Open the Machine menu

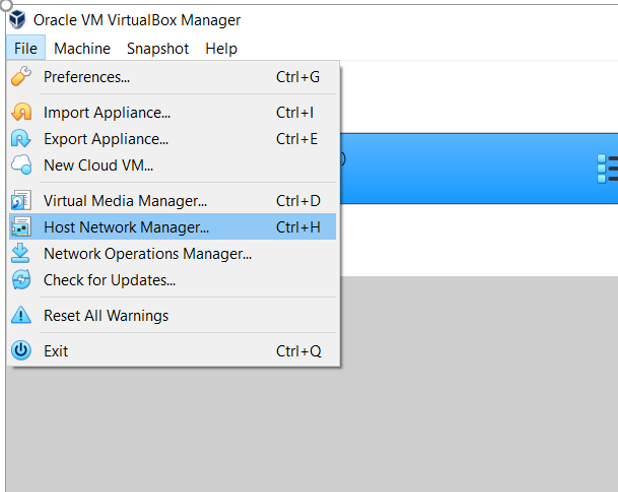(x=82, y=48)
